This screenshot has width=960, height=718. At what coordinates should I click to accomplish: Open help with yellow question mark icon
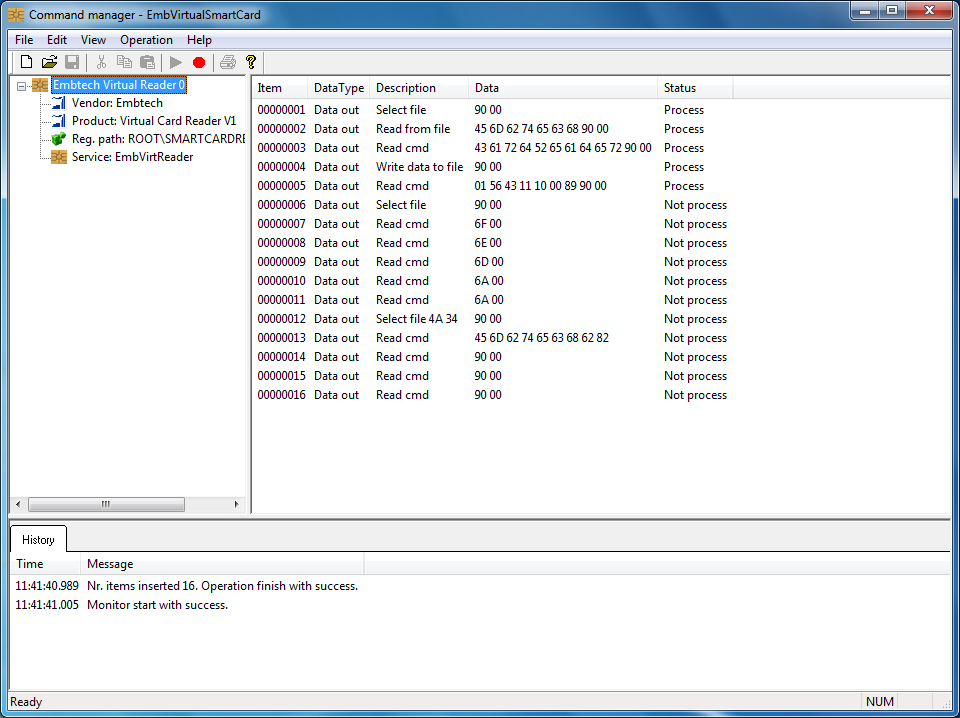coord(250,62)
